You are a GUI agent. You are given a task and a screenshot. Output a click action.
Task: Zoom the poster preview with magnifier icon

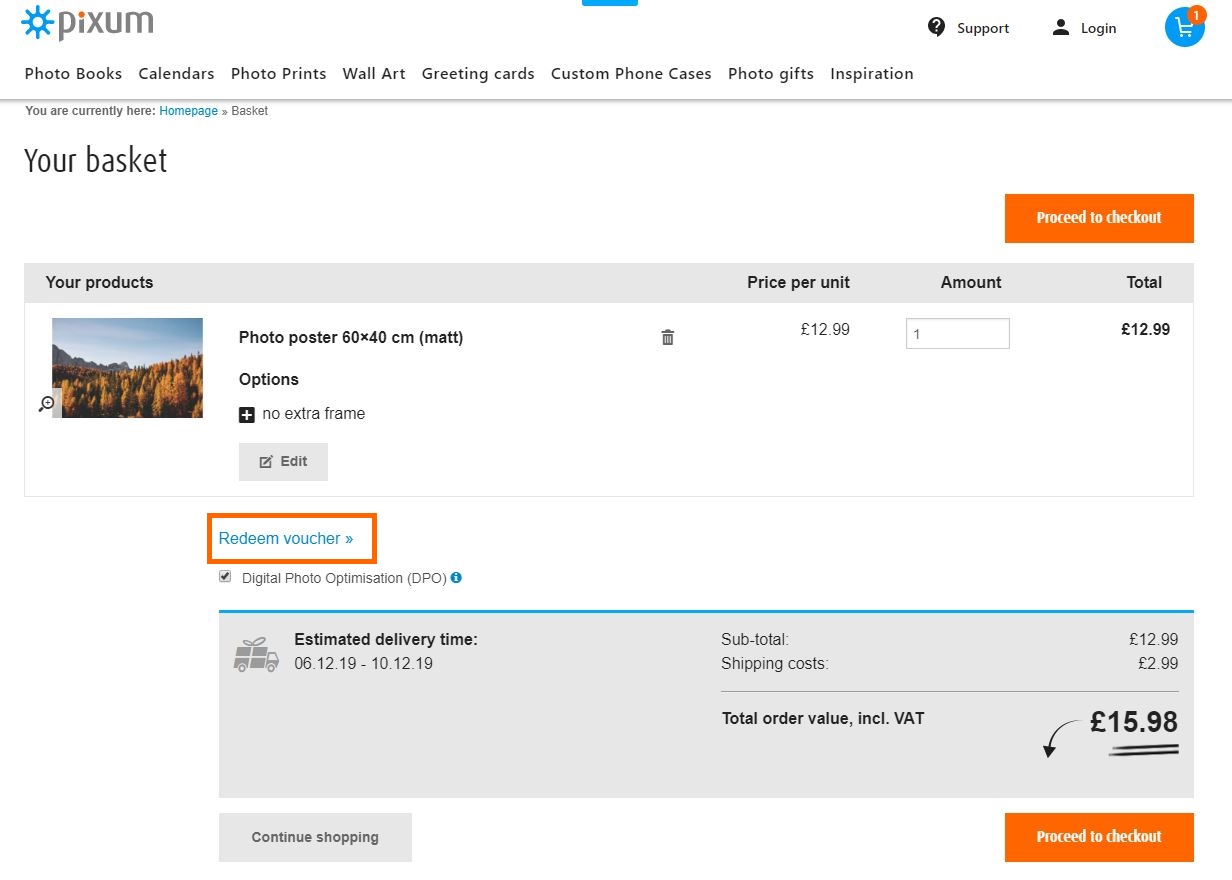47,403
